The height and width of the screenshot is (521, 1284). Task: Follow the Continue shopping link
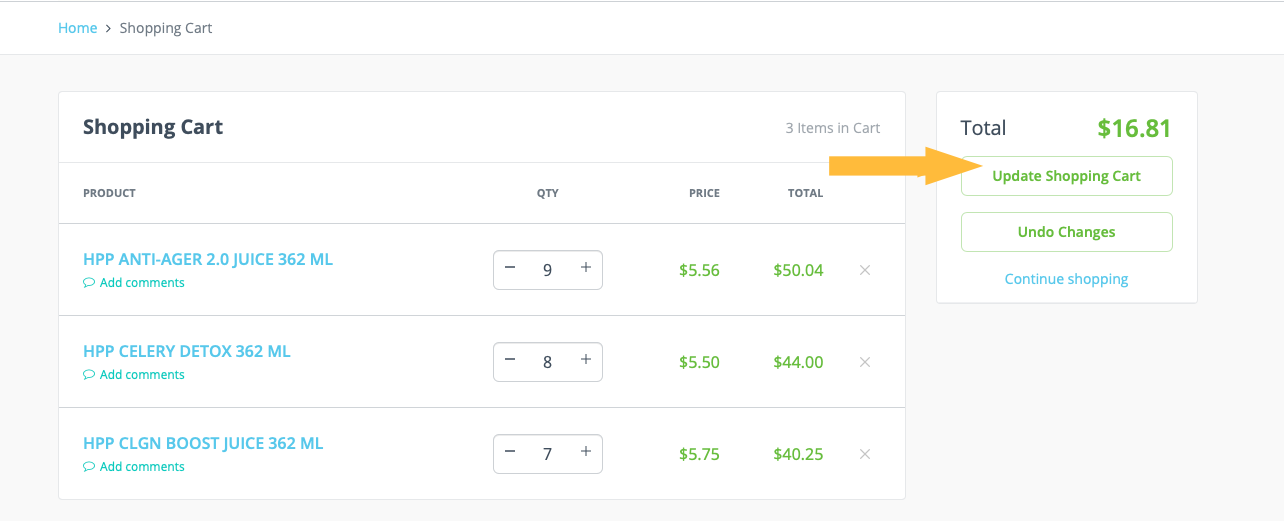coord(1066,279)
